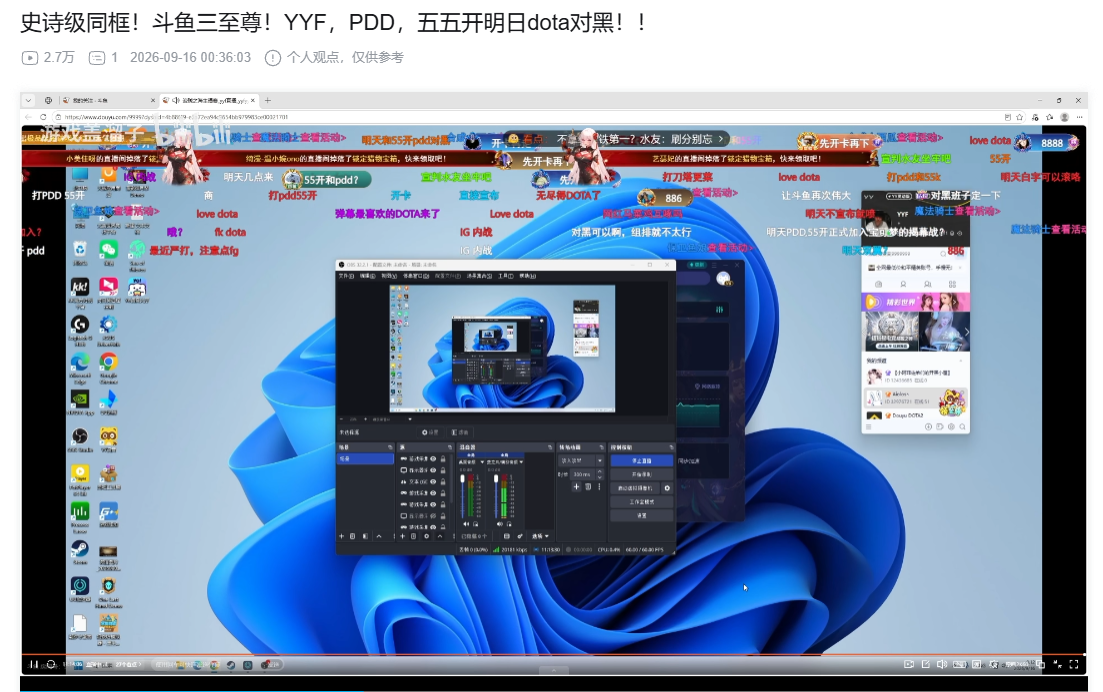Open advanced audio properties gear in mixer

(520, 536)
